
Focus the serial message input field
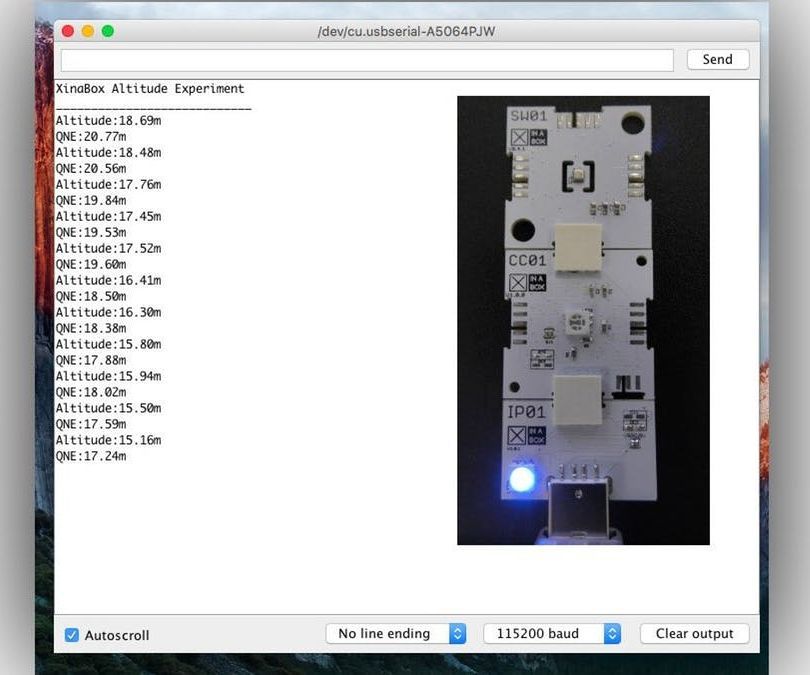click(367, 60)
